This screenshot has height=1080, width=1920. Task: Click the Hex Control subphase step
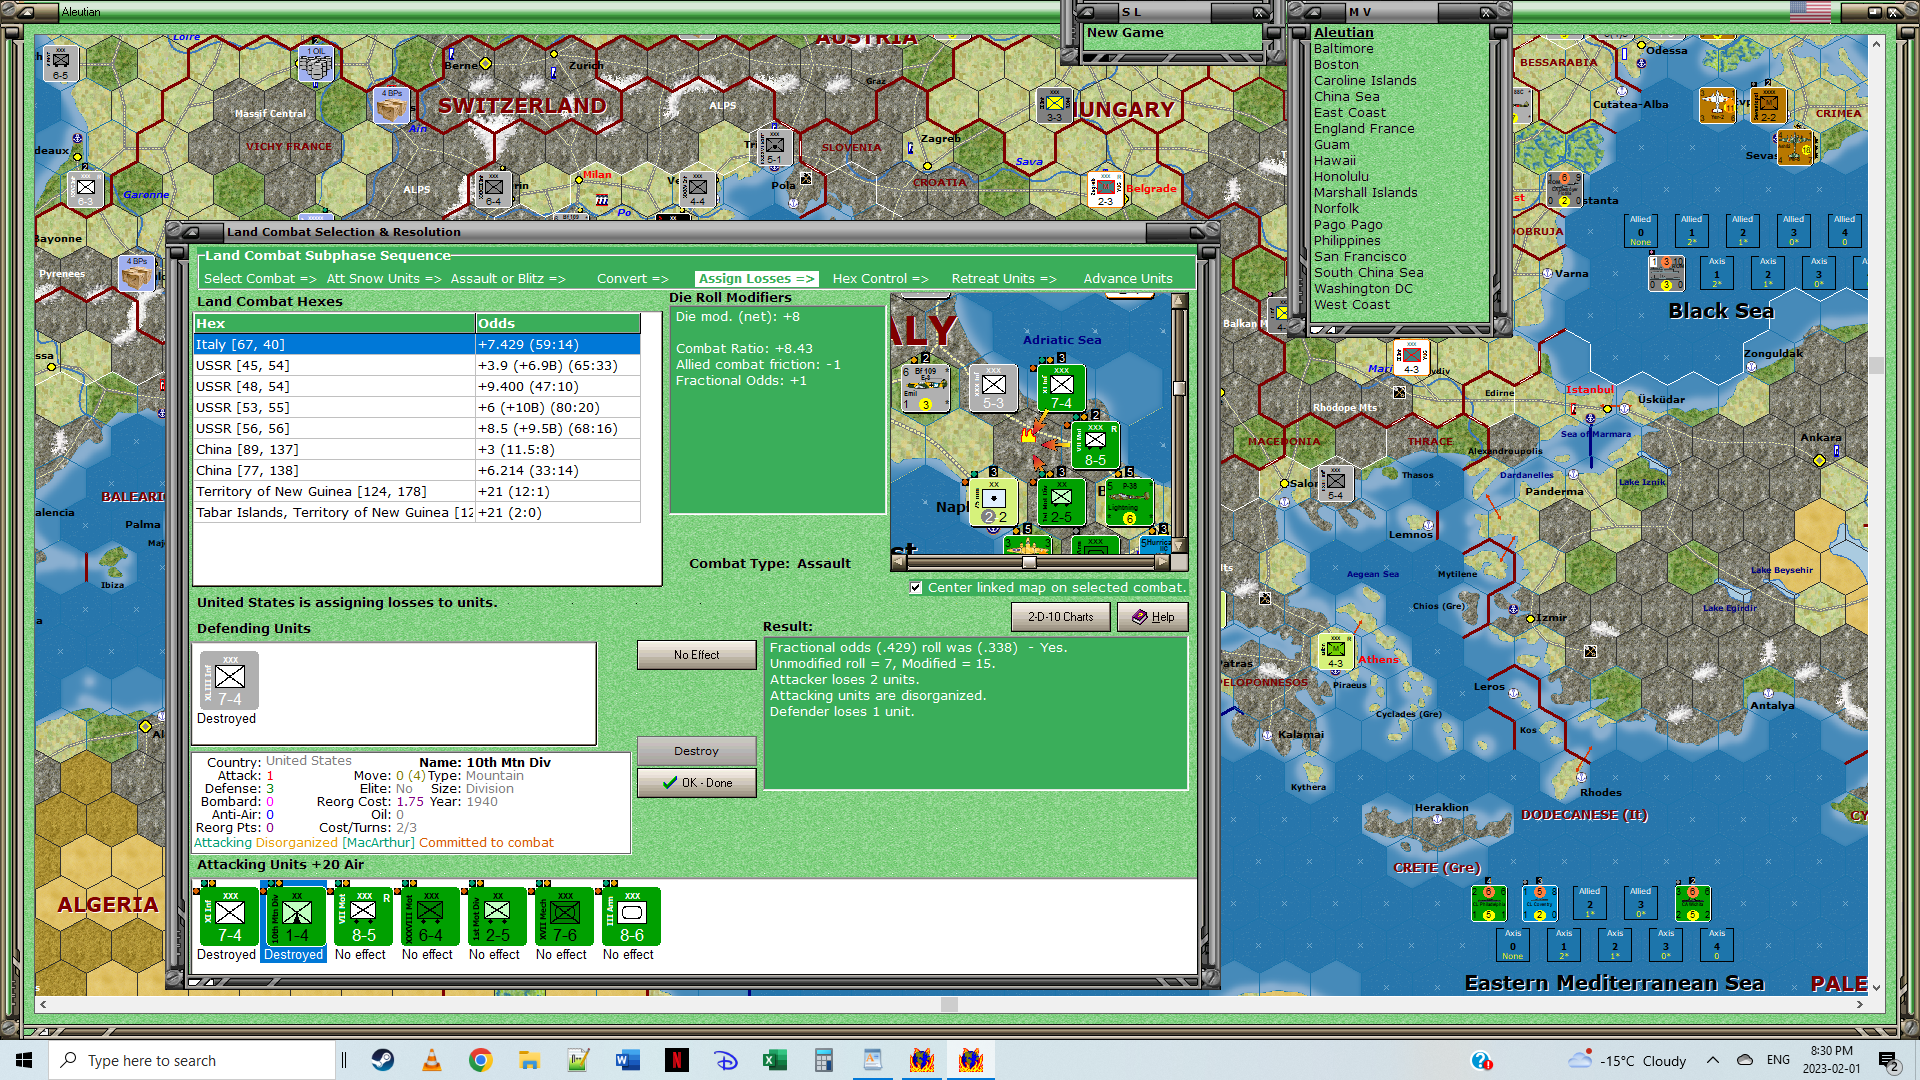[x=881, y=279]
